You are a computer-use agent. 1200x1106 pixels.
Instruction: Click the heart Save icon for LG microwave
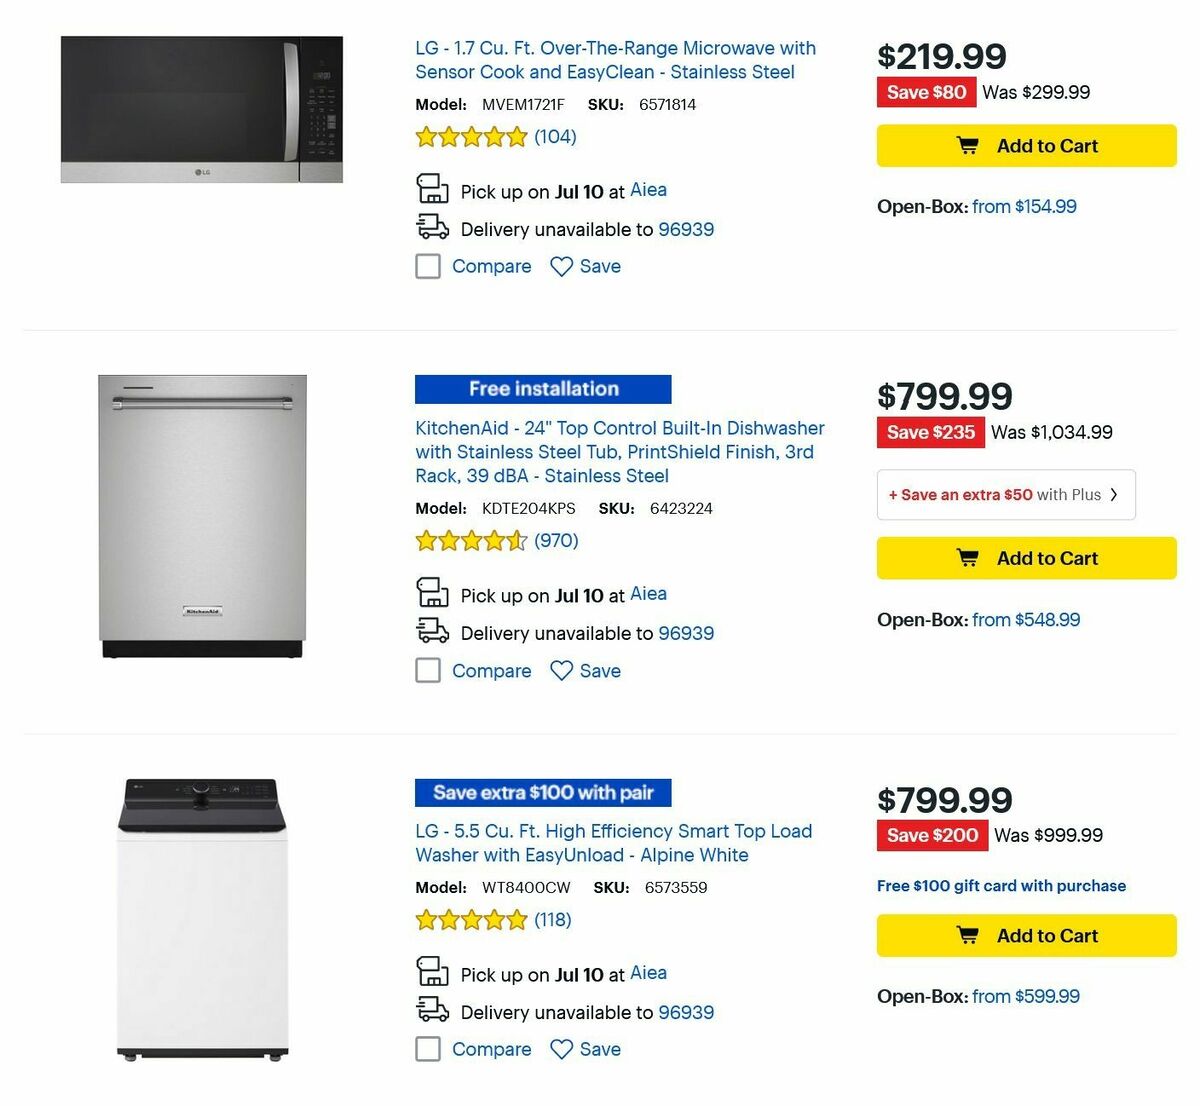coord(562,266)
